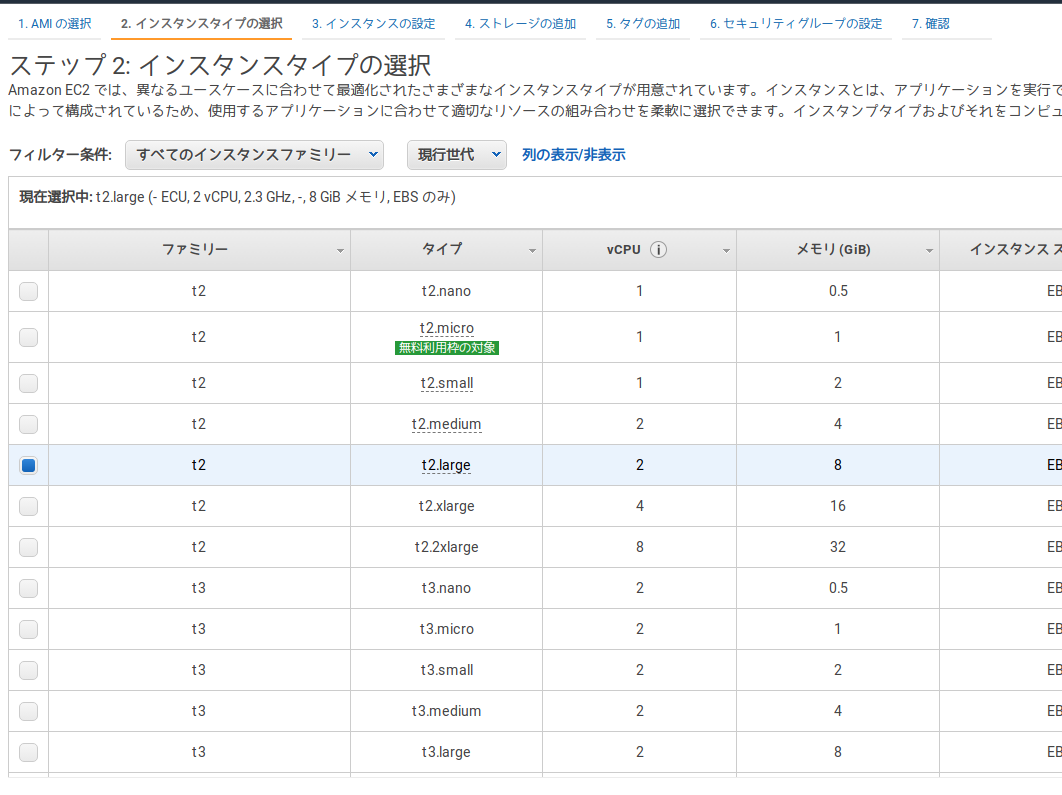Sort the メモリ (GiB) column using its arrow

pos(929,250)
